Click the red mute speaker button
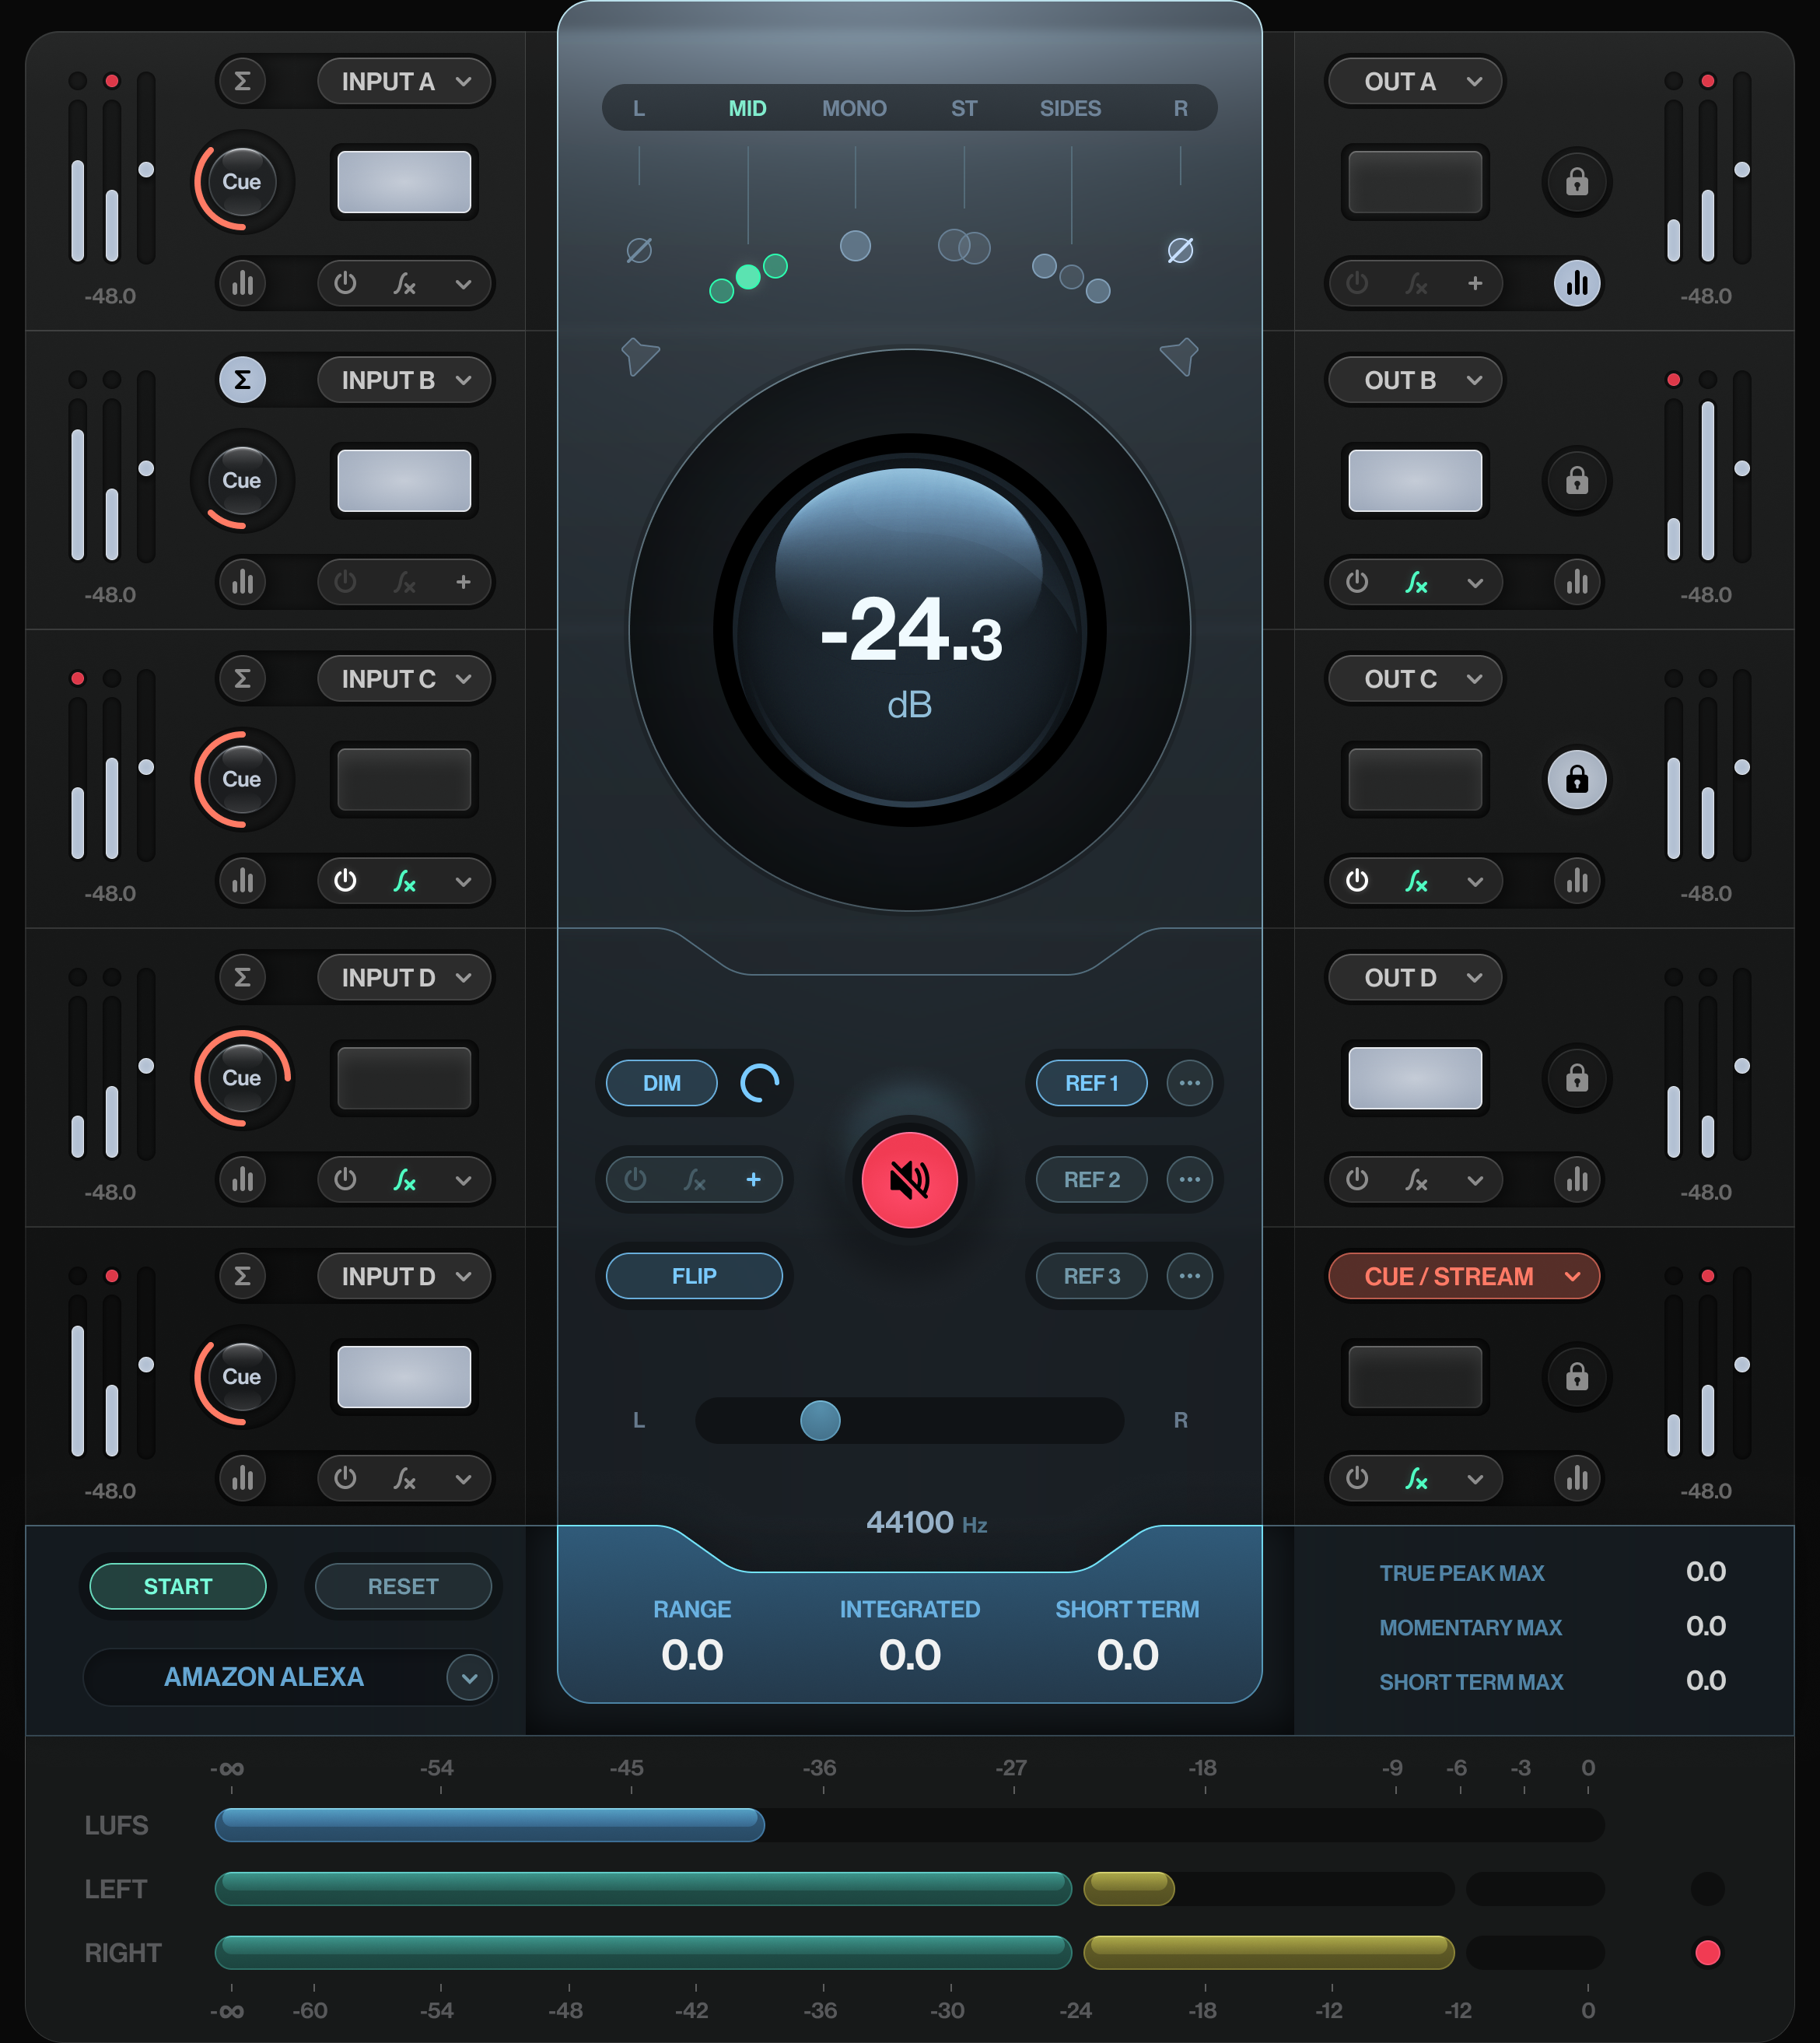Screen dimensions: 1820x2043 click(909, 1180)
